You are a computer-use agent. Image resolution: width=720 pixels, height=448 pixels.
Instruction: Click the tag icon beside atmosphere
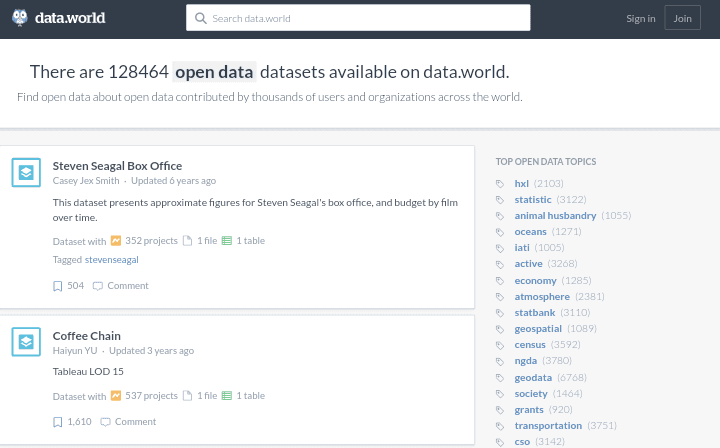500,297
